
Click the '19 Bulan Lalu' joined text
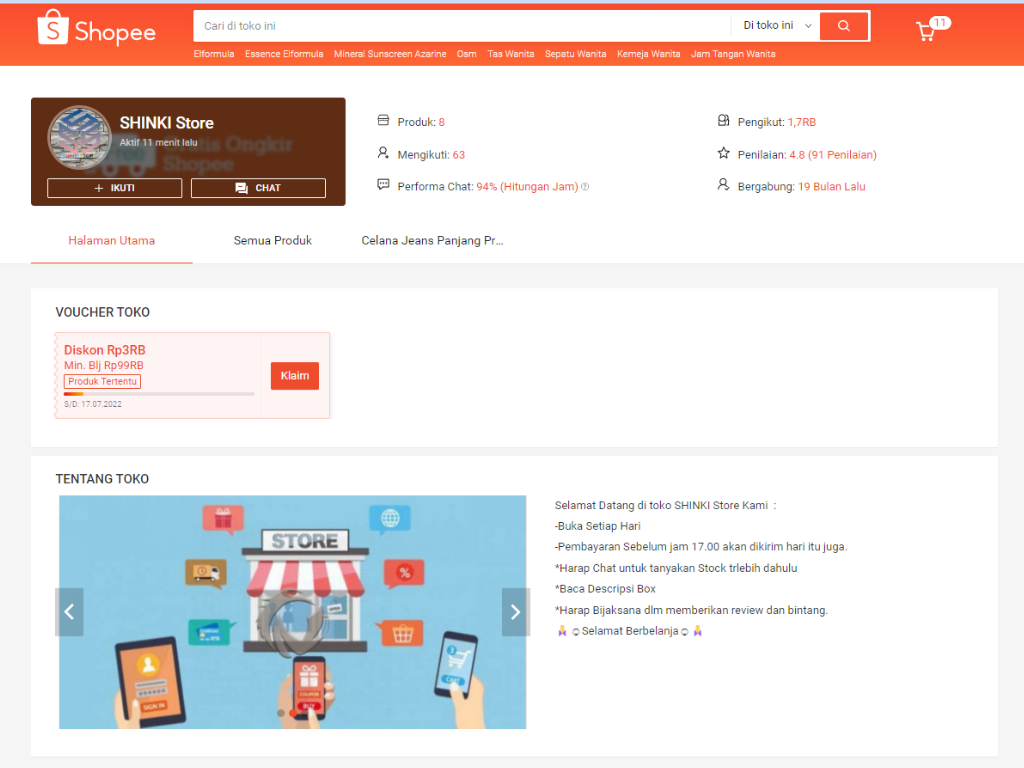tap(831, 187)
